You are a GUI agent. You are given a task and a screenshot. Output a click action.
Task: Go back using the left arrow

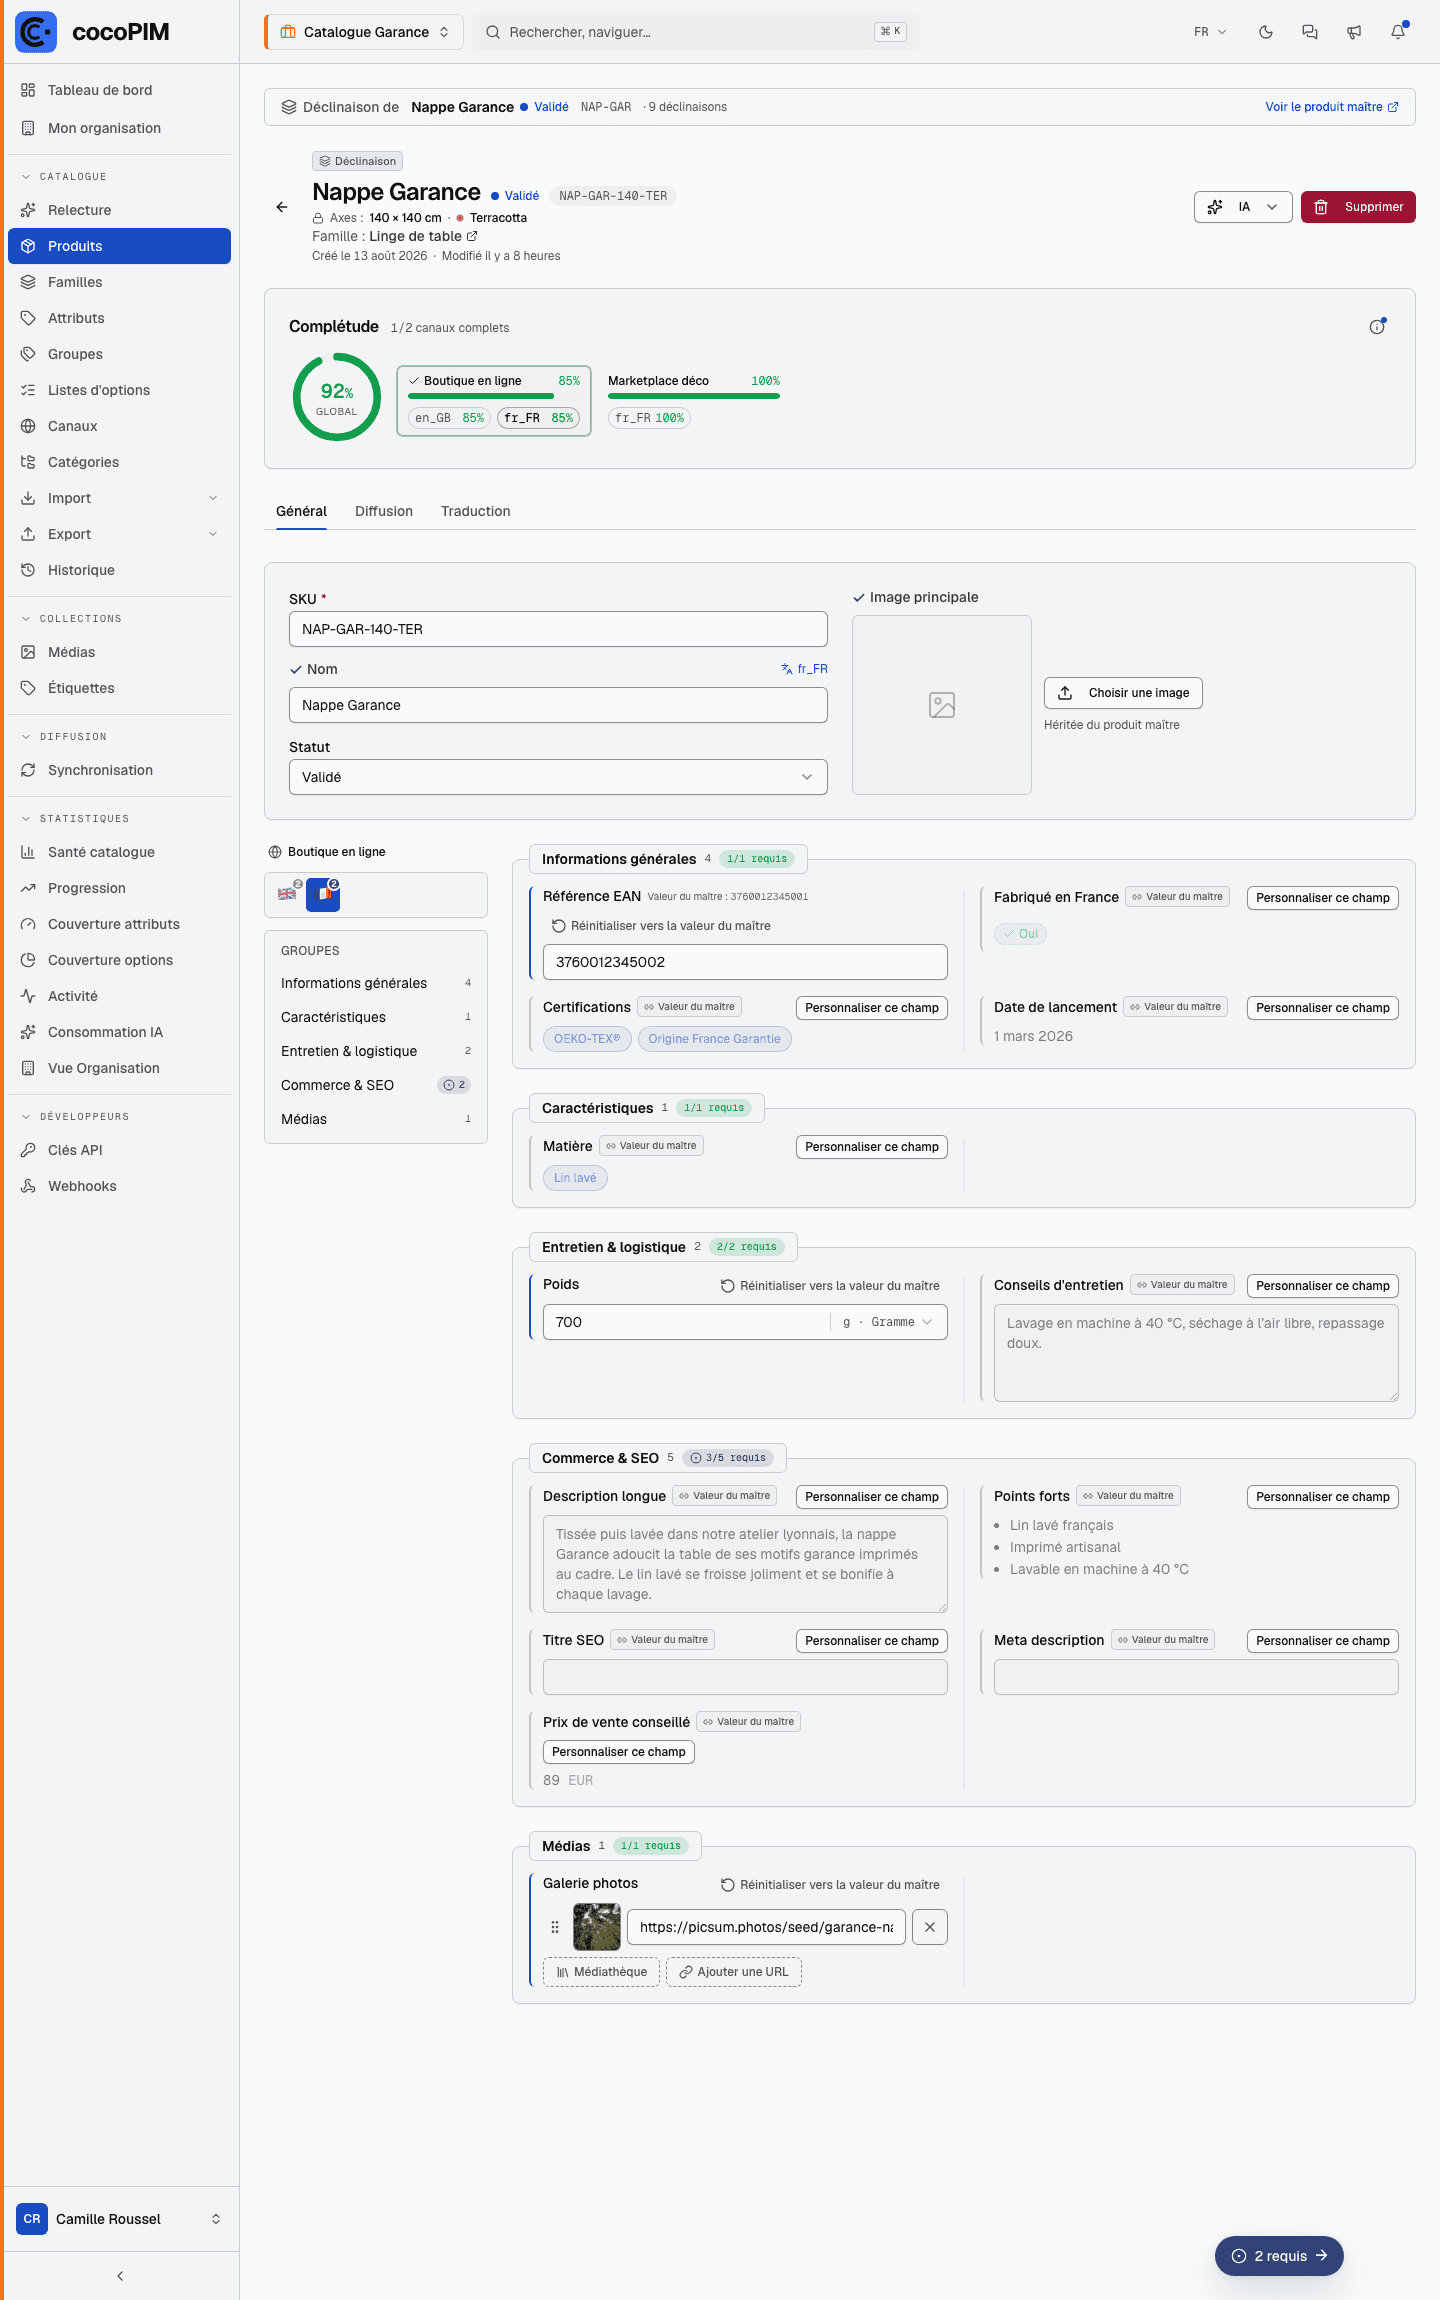point(282,207)
